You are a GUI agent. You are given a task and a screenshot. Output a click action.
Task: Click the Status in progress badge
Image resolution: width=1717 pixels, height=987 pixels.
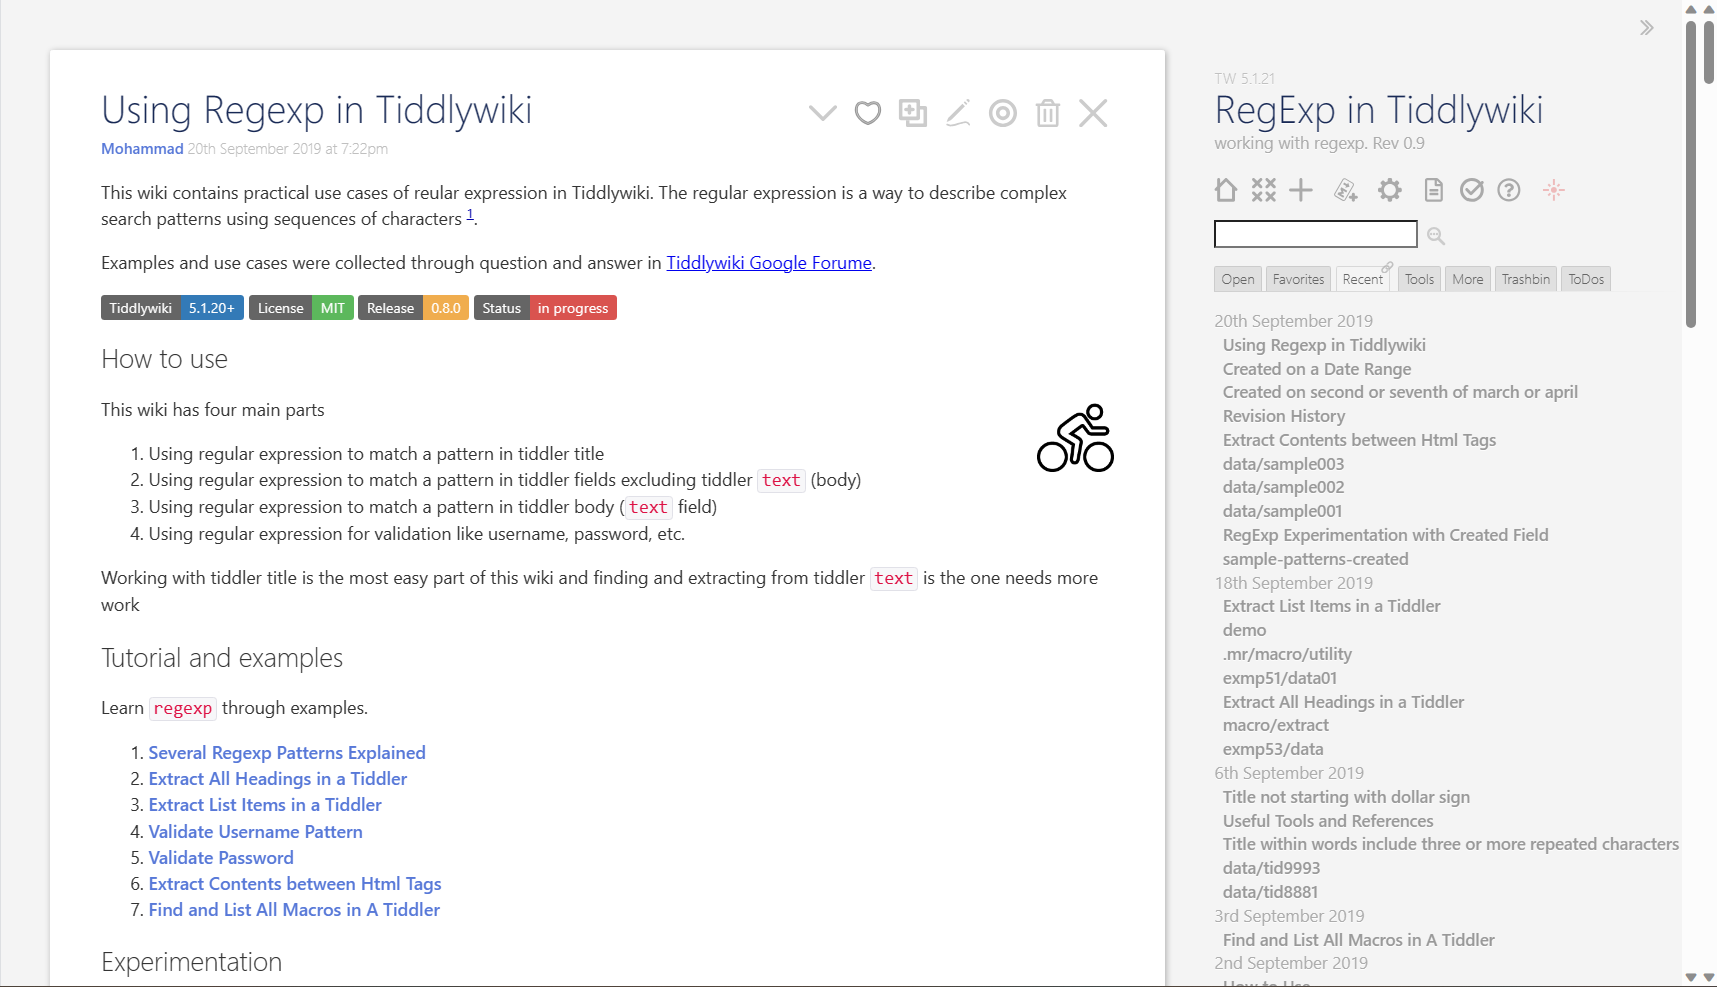point(545,308)
